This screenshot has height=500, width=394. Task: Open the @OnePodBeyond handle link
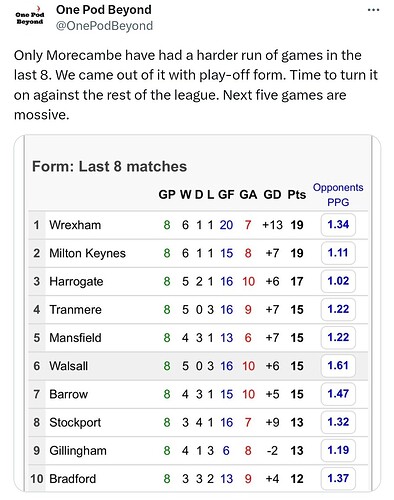coord(104,26)
